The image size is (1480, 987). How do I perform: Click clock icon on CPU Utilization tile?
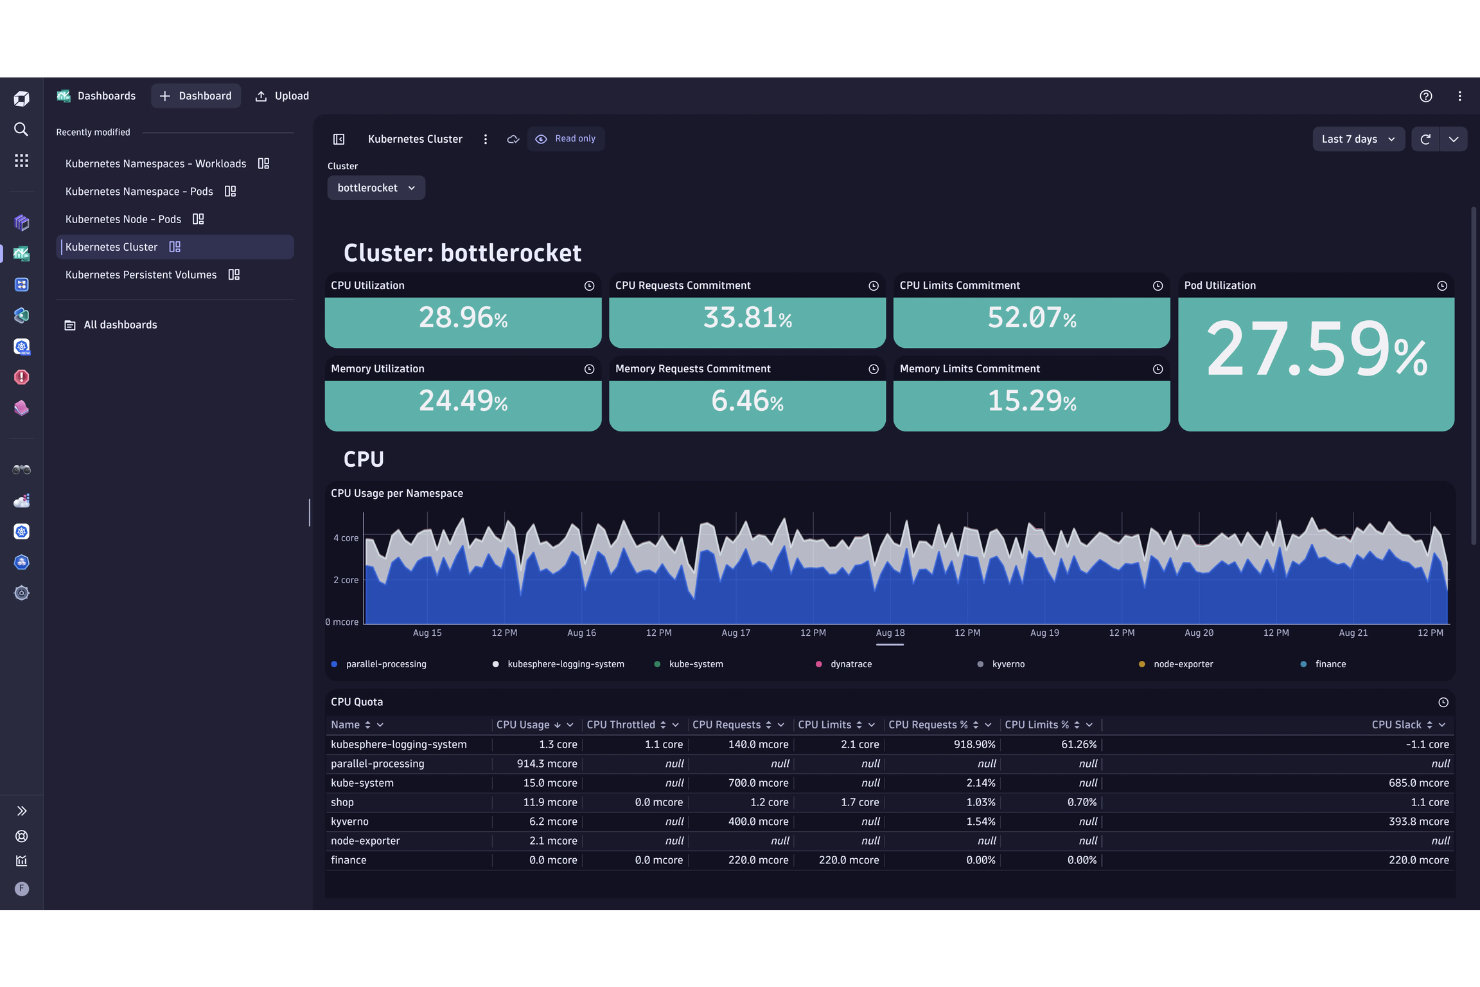click(x=589, y=286)
